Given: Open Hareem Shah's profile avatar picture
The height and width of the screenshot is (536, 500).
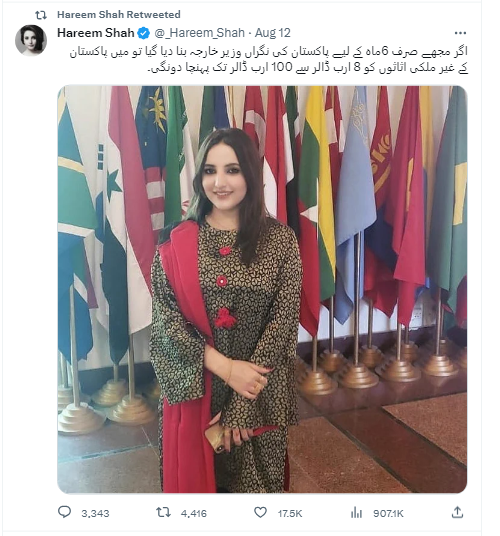Looking at the screenshot, I should point(31,40).
